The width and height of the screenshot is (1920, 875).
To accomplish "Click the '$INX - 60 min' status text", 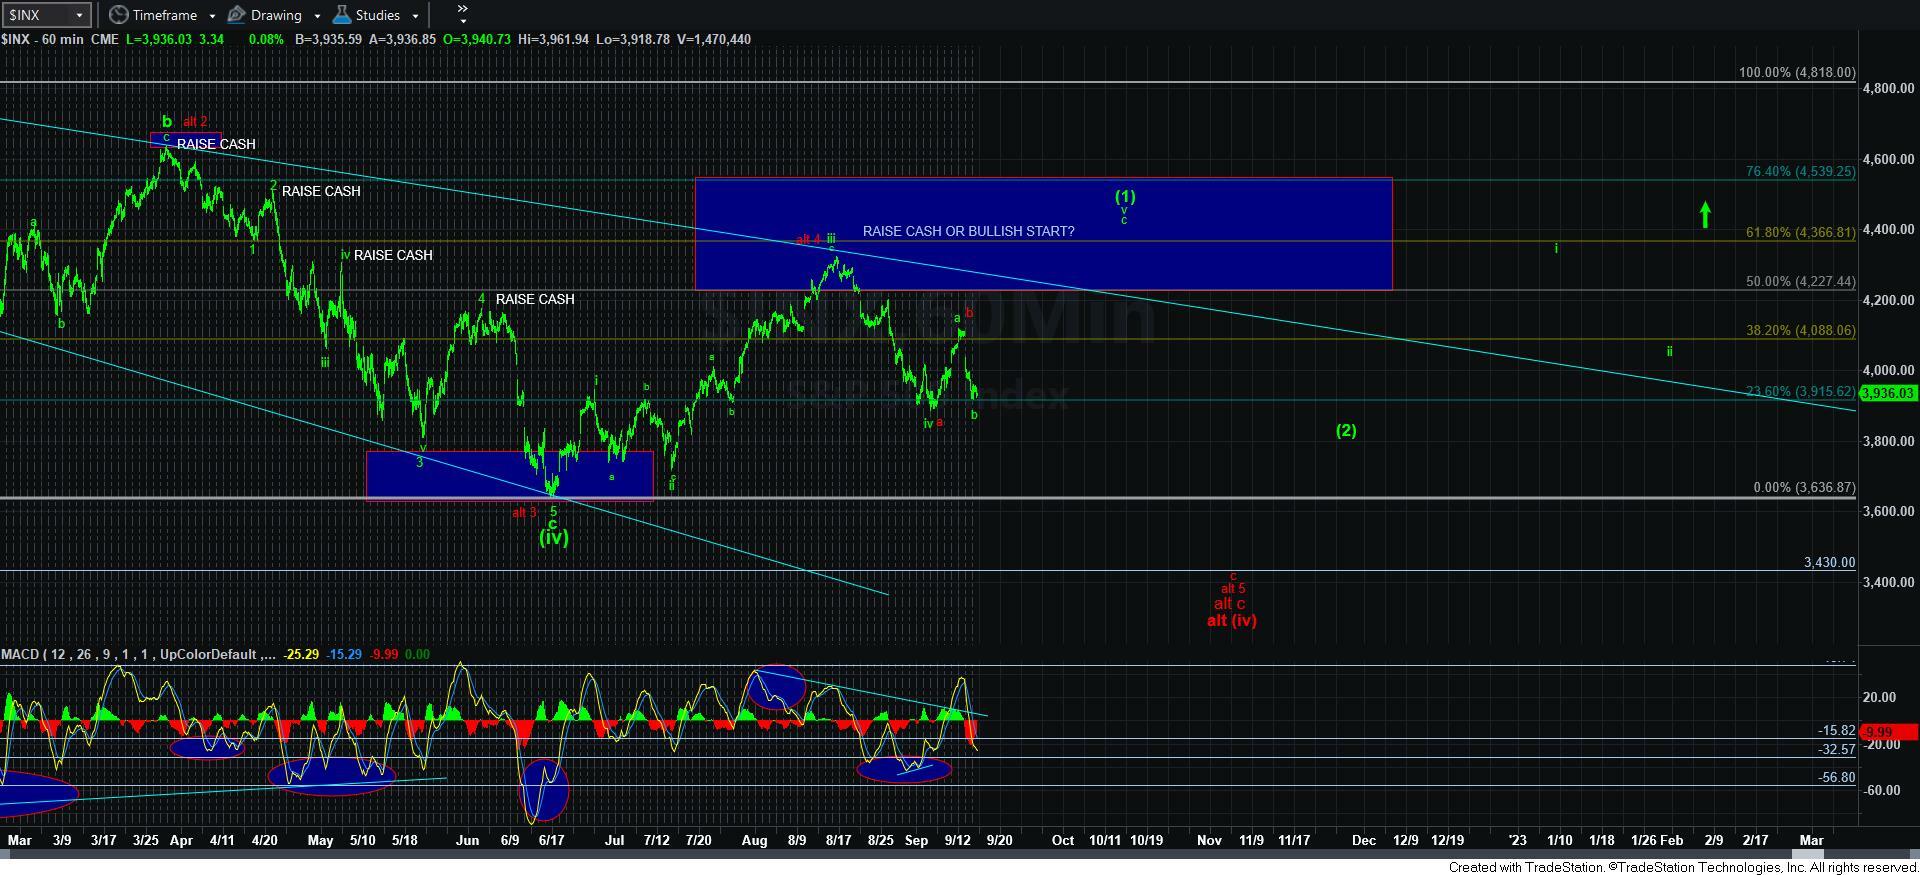I will (x=42, y=39).
